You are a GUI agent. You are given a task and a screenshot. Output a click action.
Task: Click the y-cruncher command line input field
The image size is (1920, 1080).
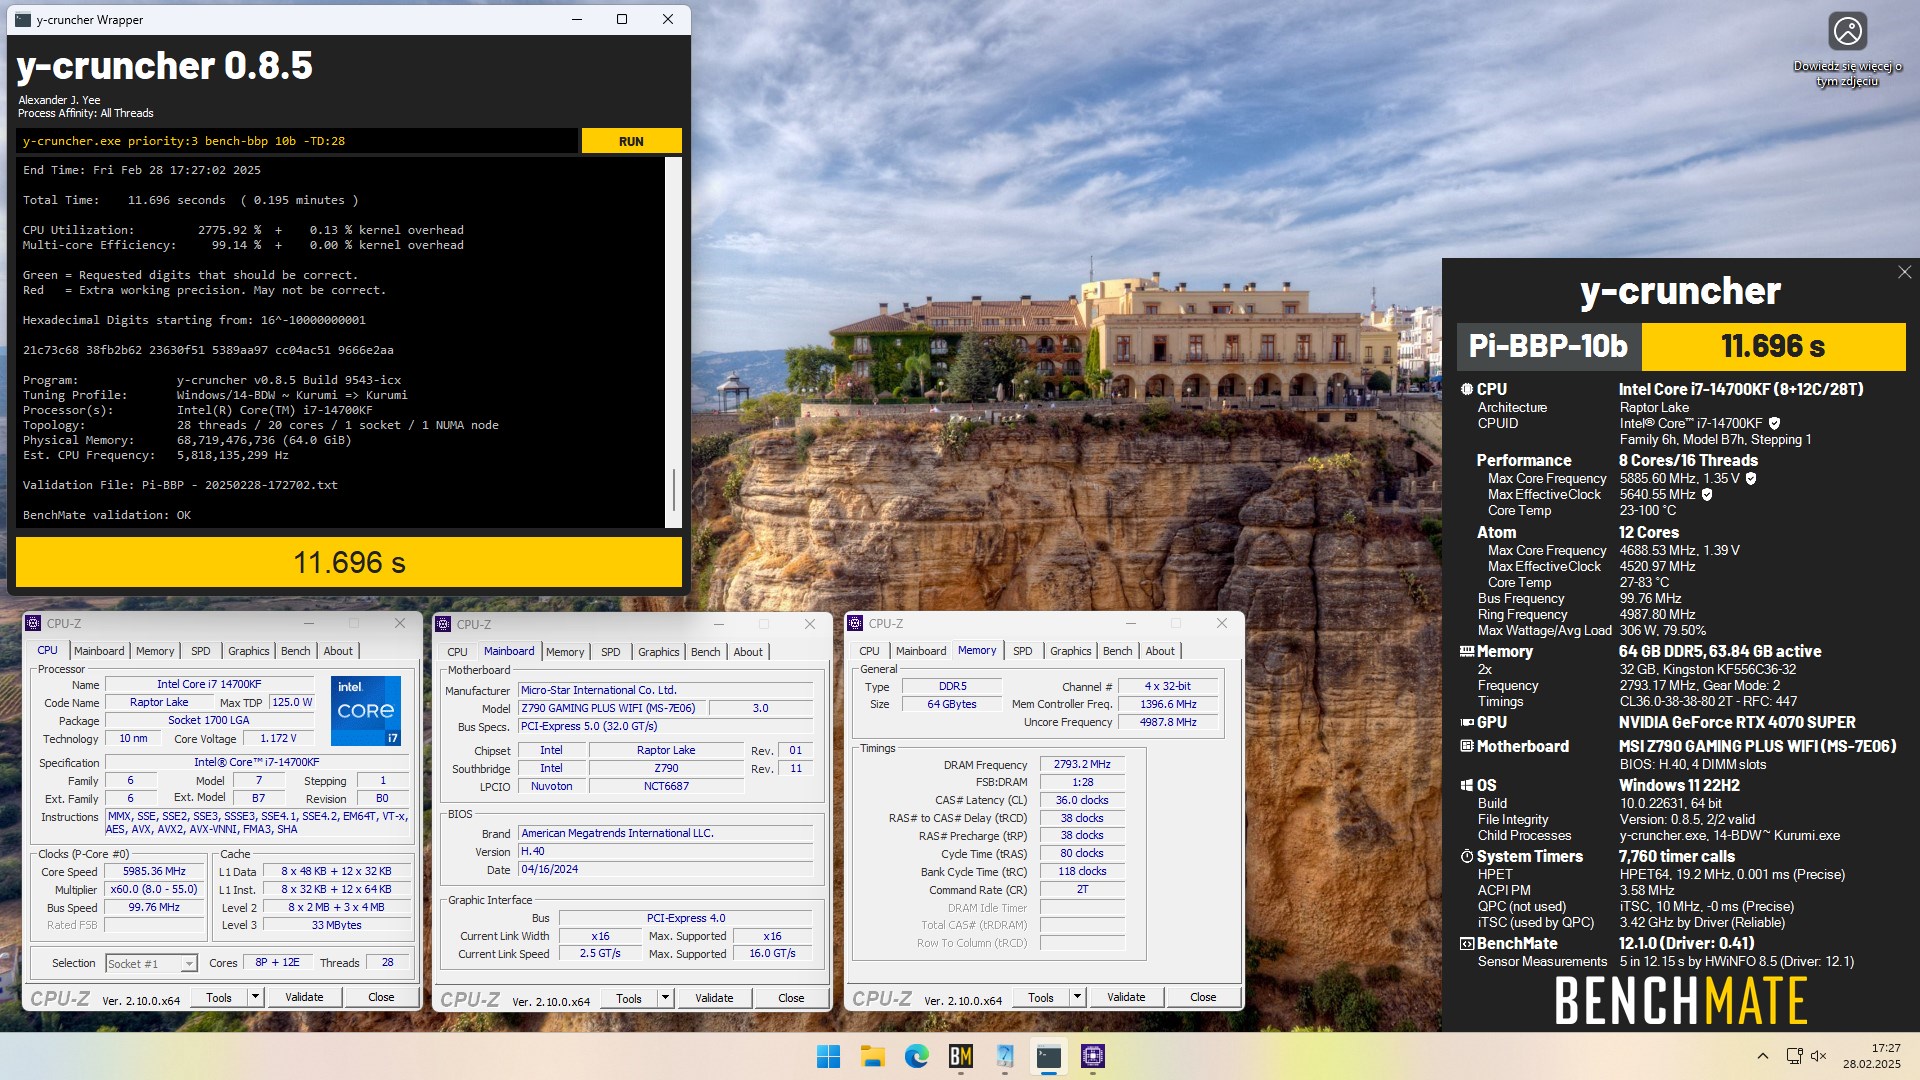(x=297, y=141)
